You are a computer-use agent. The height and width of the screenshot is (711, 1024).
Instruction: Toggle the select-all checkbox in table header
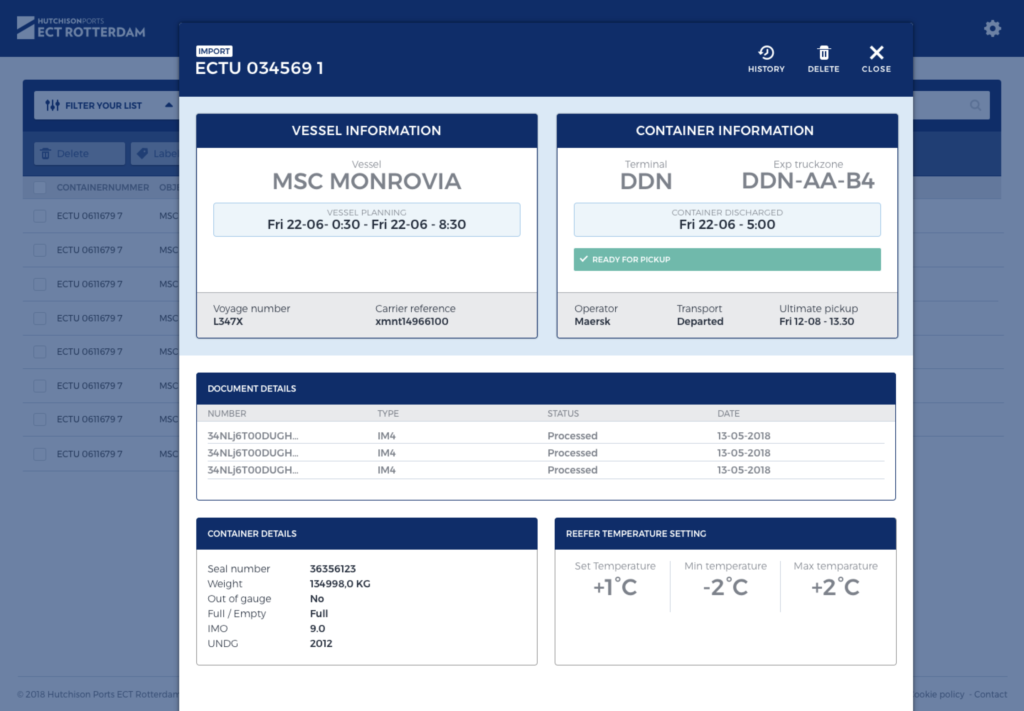tap(40, 188)
